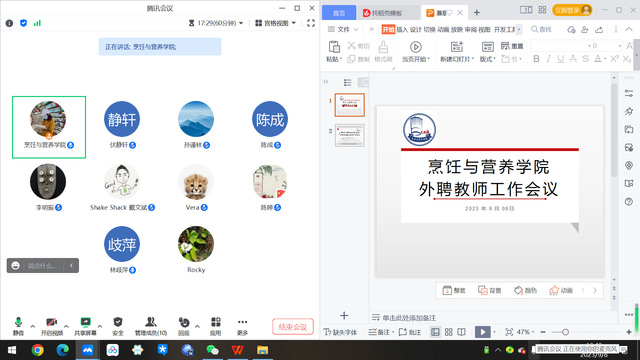Open the grid view layout dropdown
This screenshot has height=360, width=640.
click(x=276, y=23)
